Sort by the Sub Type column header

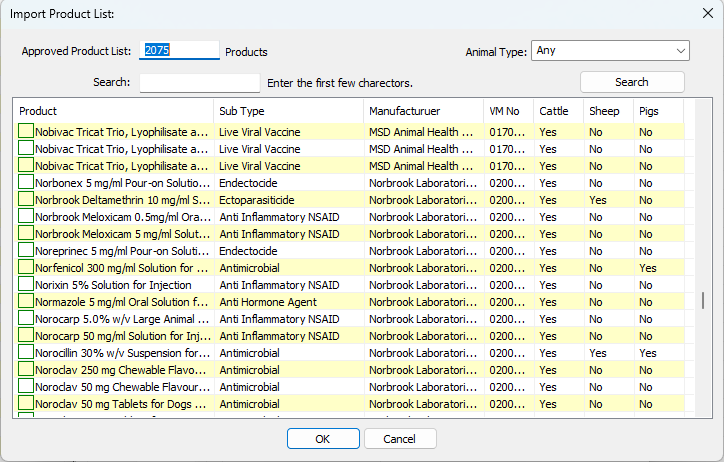289,111
